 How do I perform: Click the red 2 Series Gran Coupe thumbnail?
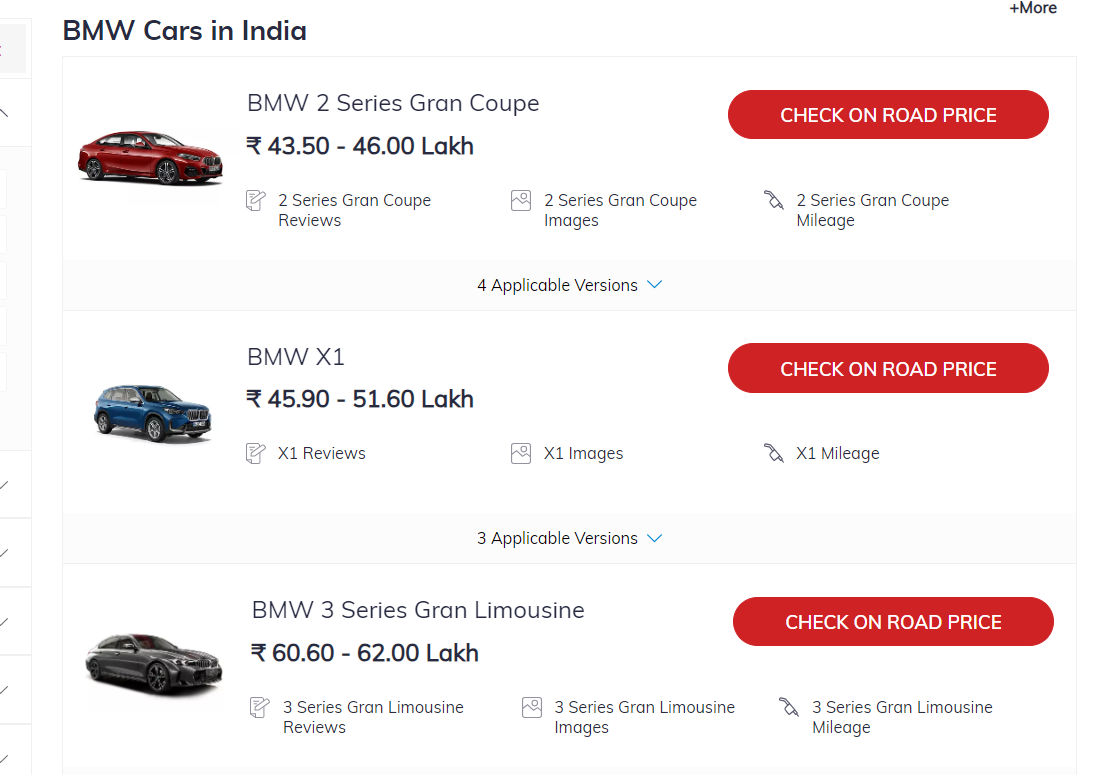pyautogui.click(x=150, y=158)
